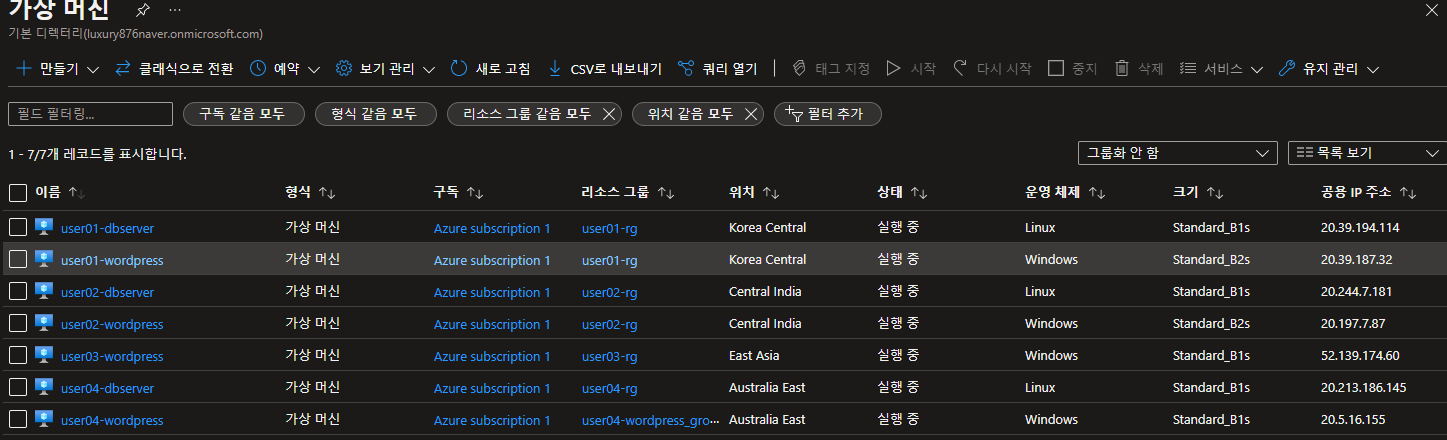The height and width of the screenshot is (440, 1447).
Task: Remove the 위치 filter with X
Action: (752, 114)
